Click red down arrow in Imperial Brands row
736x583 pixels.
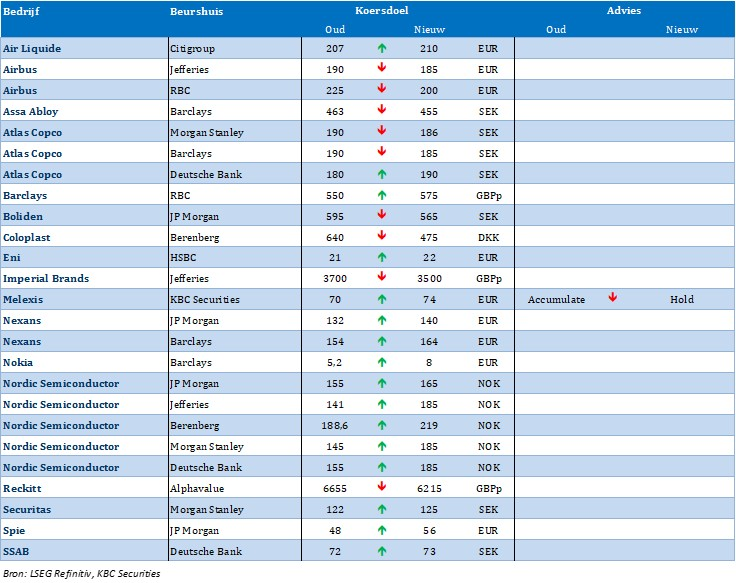pyautogui.click(x=382, y=279)
